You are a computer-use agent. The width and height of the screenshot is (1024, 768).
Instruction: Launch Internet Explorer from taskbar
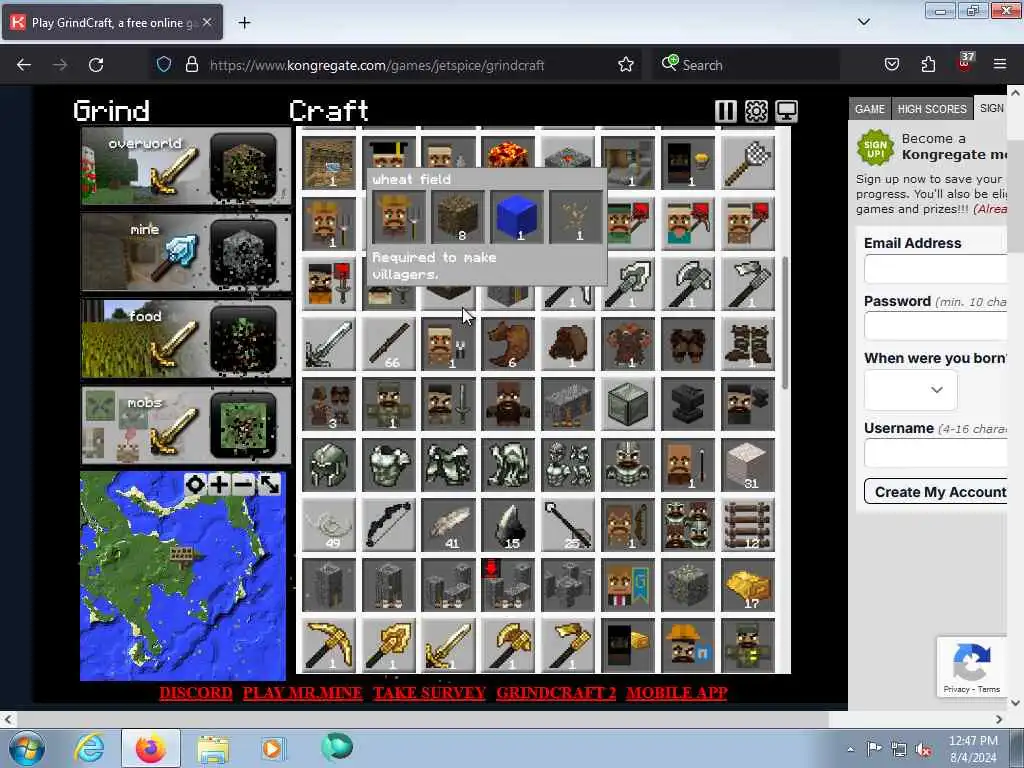click(89, 748)
